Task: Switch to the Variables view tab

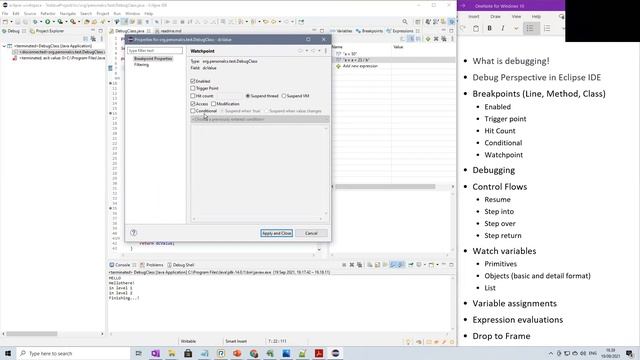Action: point(341,31)
